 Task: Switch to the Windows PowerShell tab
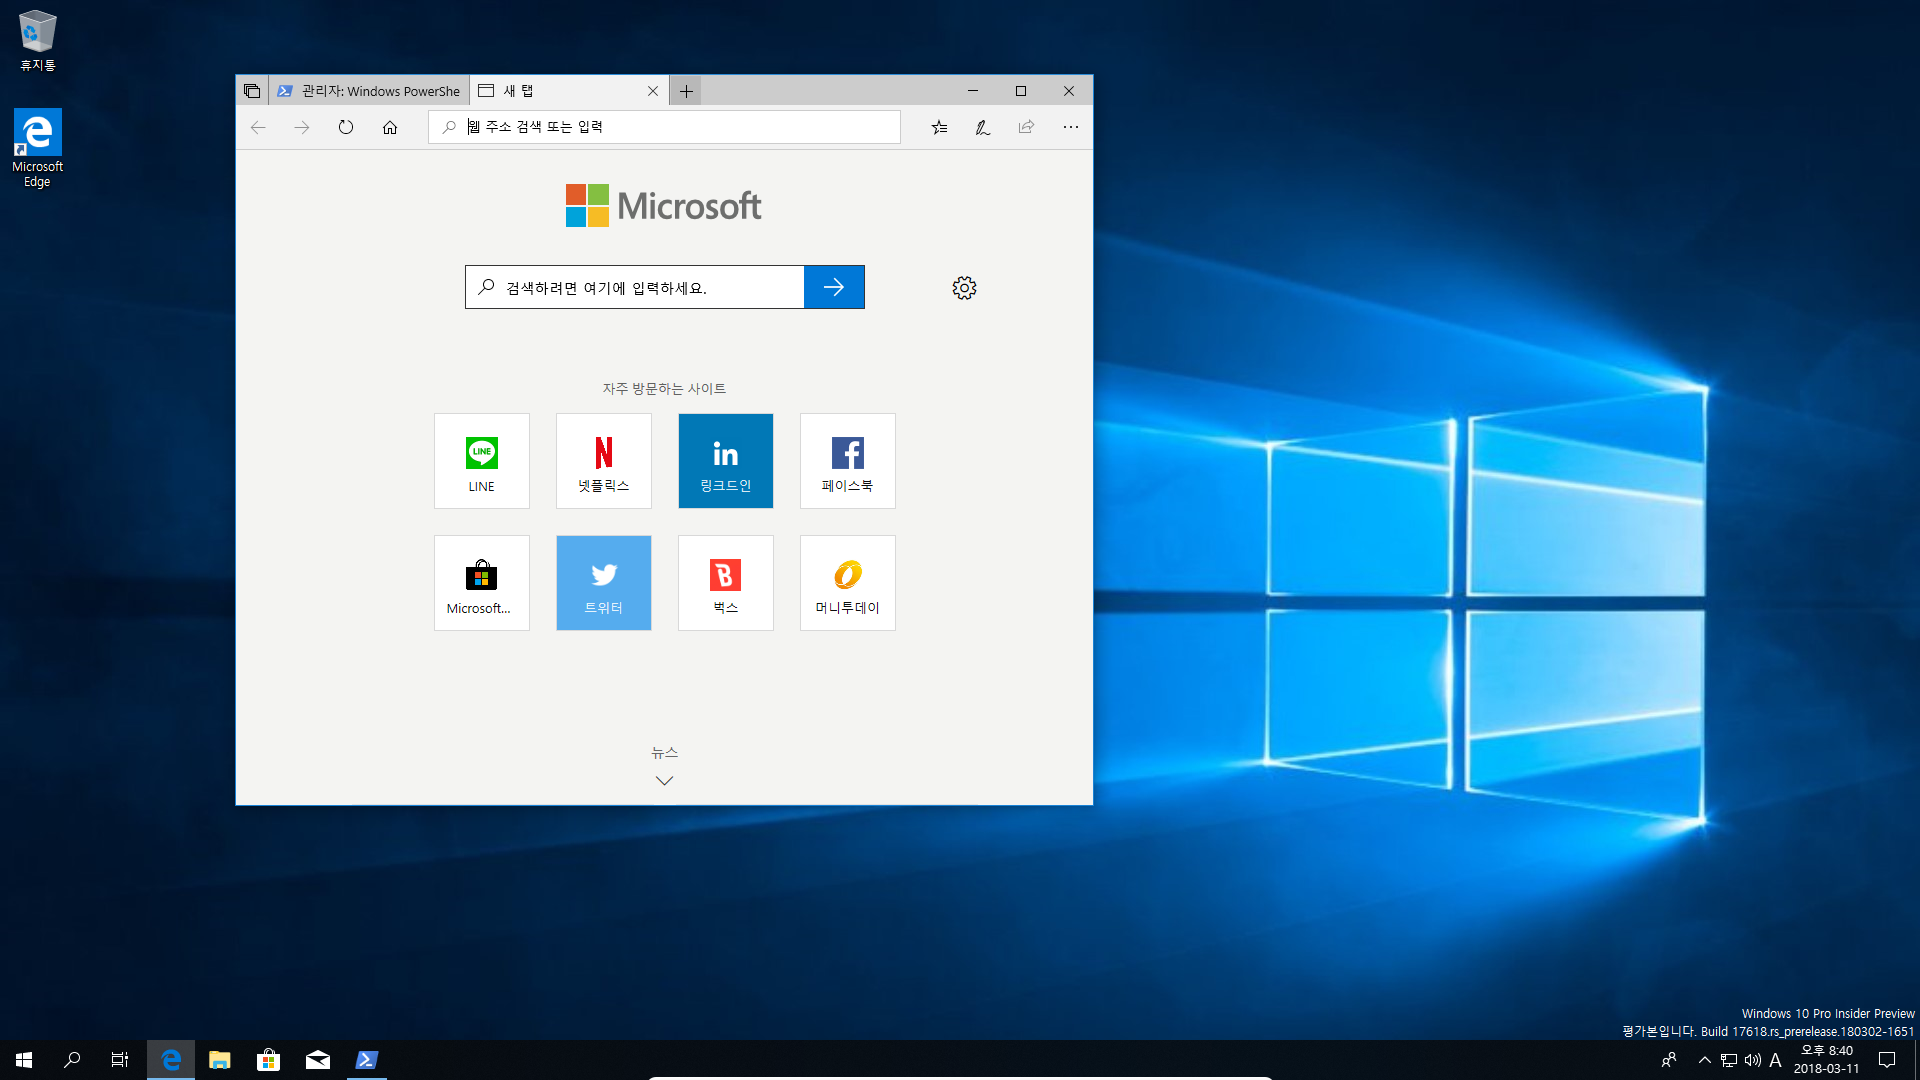(x=369, y=91)
